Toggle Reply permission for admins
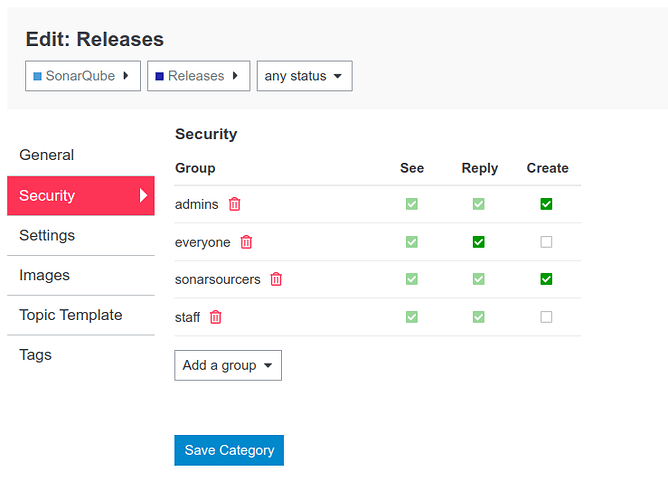 (478, 204)
